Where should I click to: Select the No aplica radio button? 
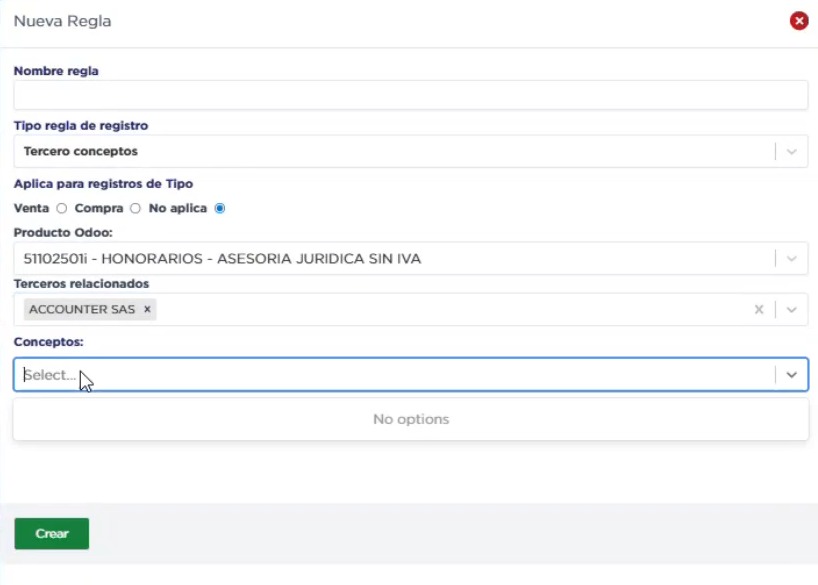coord(220,209)
